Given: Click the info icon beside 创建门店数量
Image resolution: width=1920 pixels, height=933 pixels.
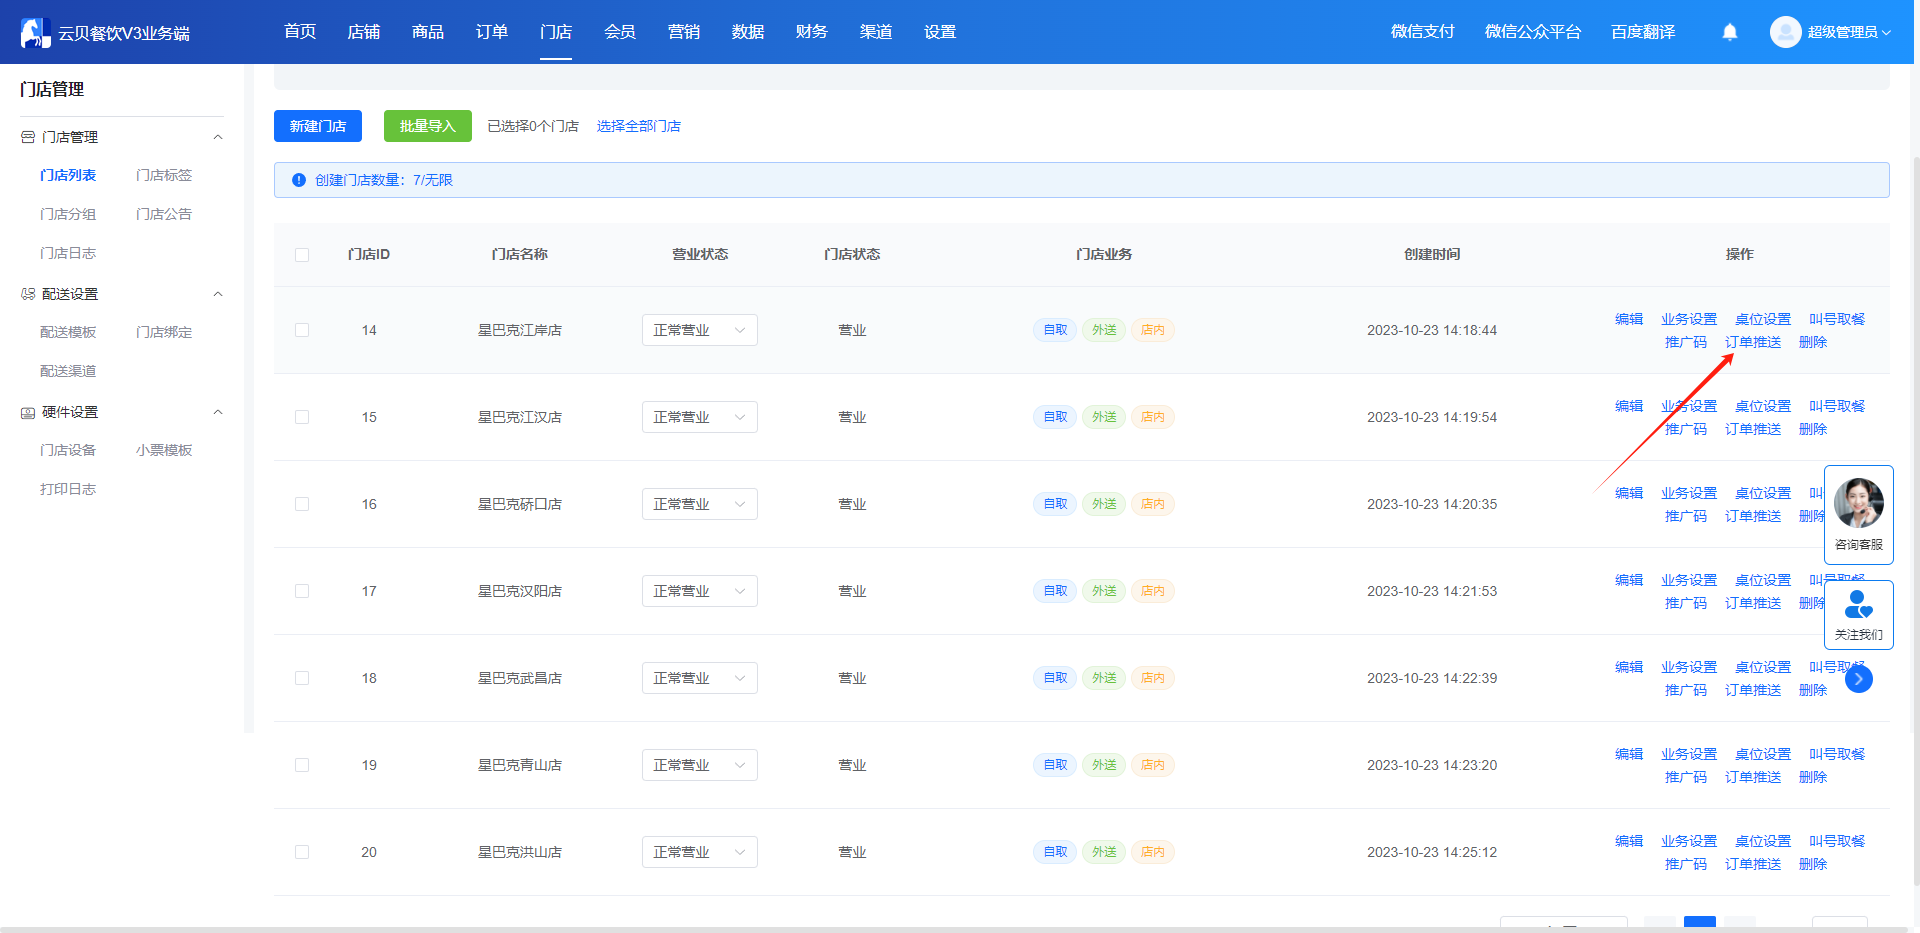Looking at the screenshot, I should click(298, 180).
